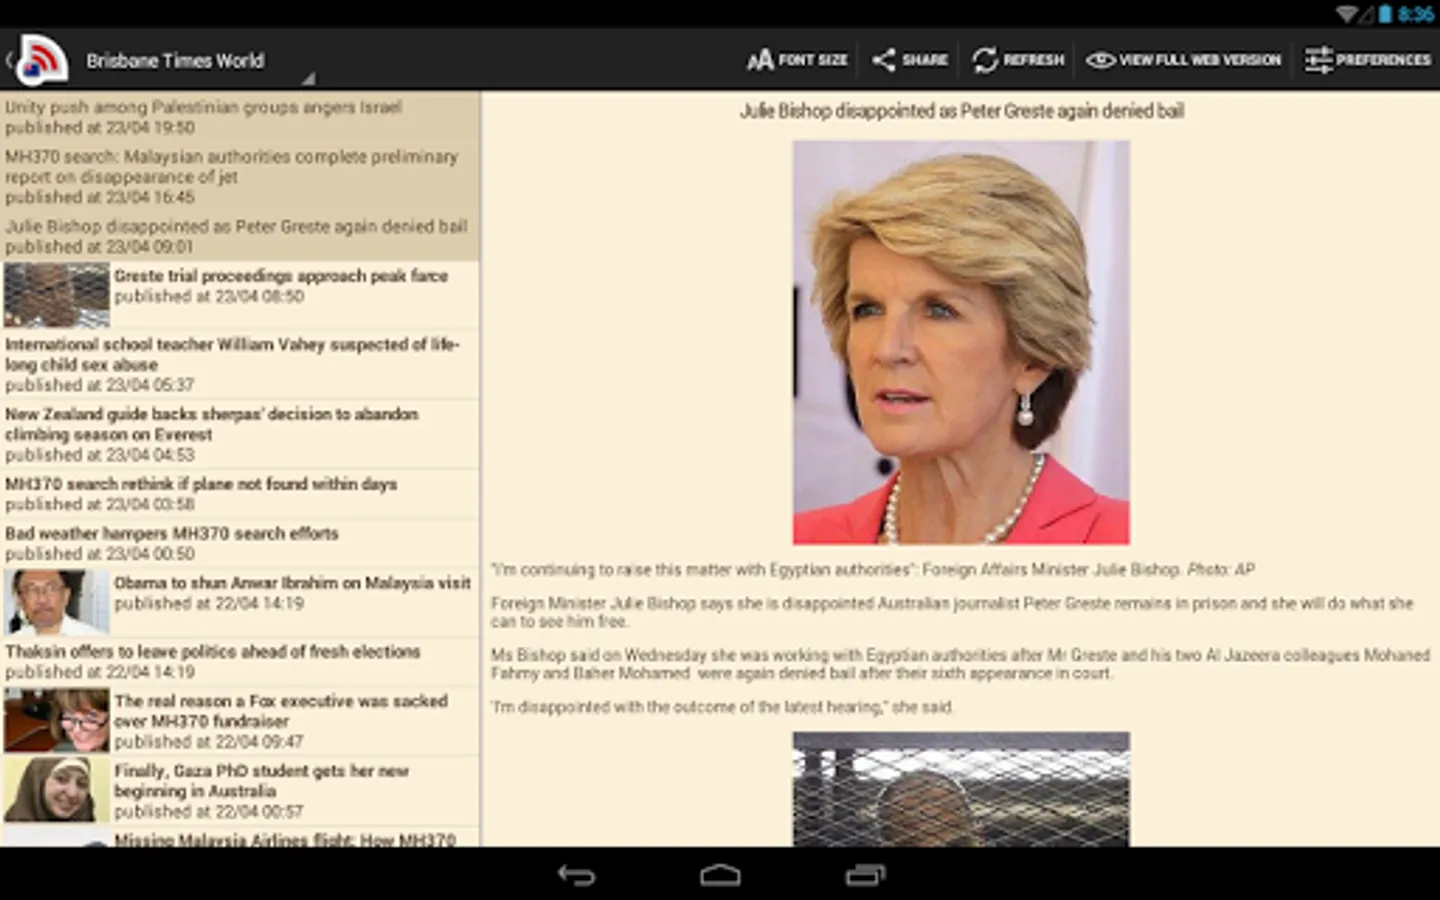View full web version of article
This screenshot has width=1440, height=900.
pos(1183,60)
